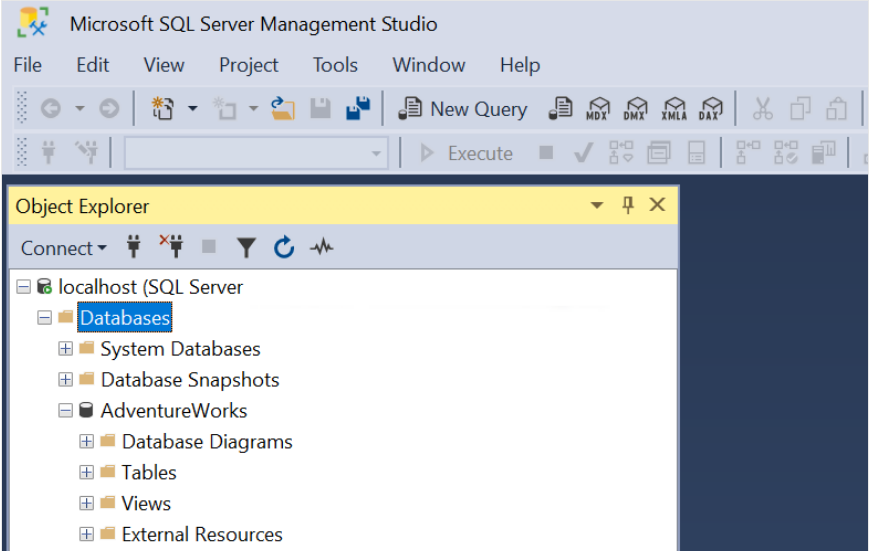870x551 pixels.
Task: Click the Navigate Forward arrow icon
Action: click(109, 108)
